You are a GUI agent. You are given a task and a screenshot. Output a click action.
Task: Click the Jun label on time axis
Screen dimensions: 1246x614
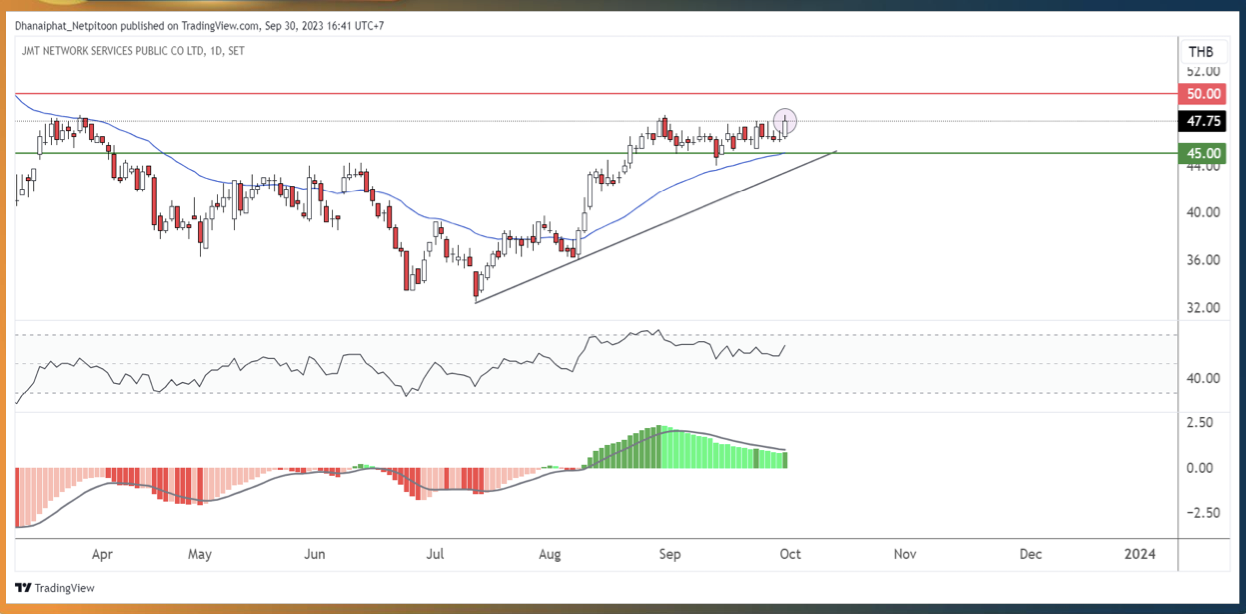pyautogui.click(x=315, y=554)
